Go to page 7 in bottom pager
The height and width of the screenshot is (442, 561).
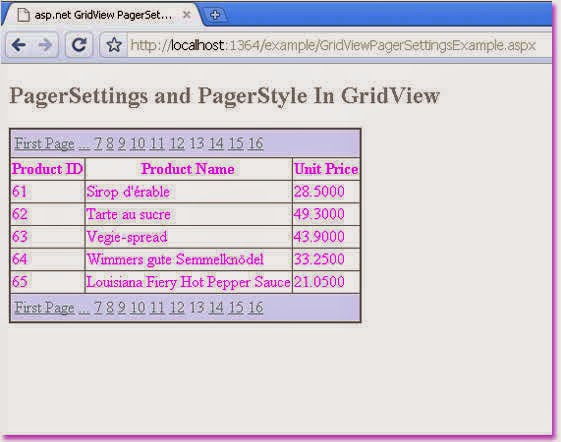(x=98, y=307)
